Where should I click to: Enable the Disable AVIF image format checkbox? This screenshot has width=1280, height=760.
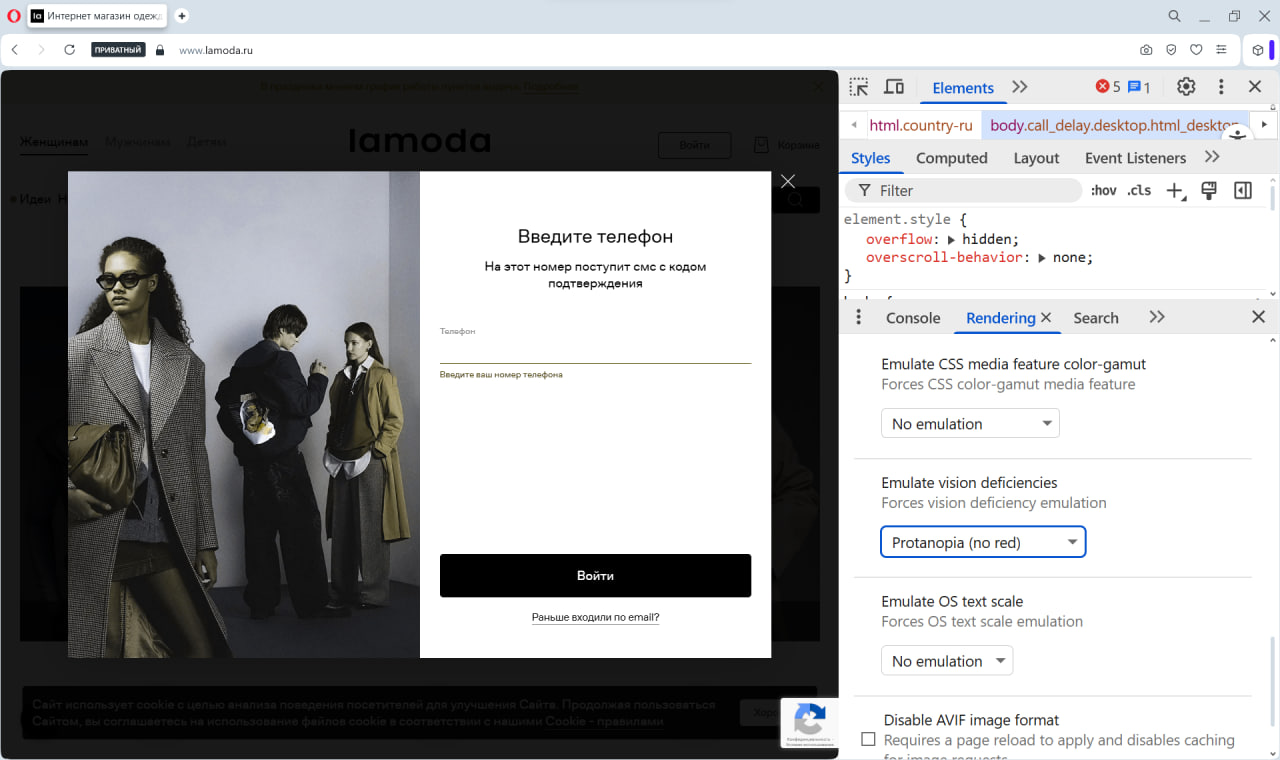tap(868, 739)
